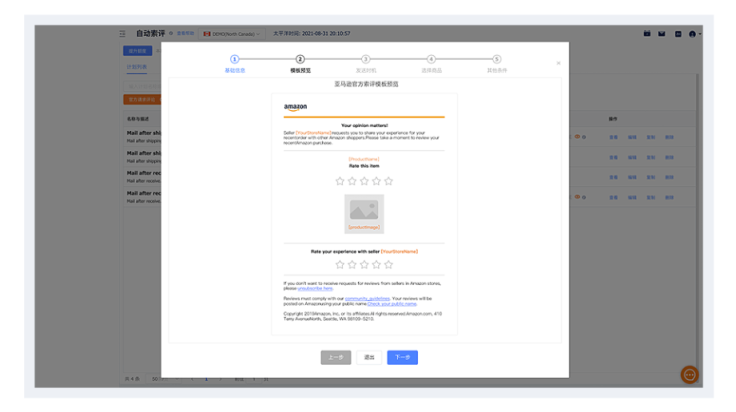Click the Amazon logo in the template
Screen dimensions: 736x412
click(295, 107)
